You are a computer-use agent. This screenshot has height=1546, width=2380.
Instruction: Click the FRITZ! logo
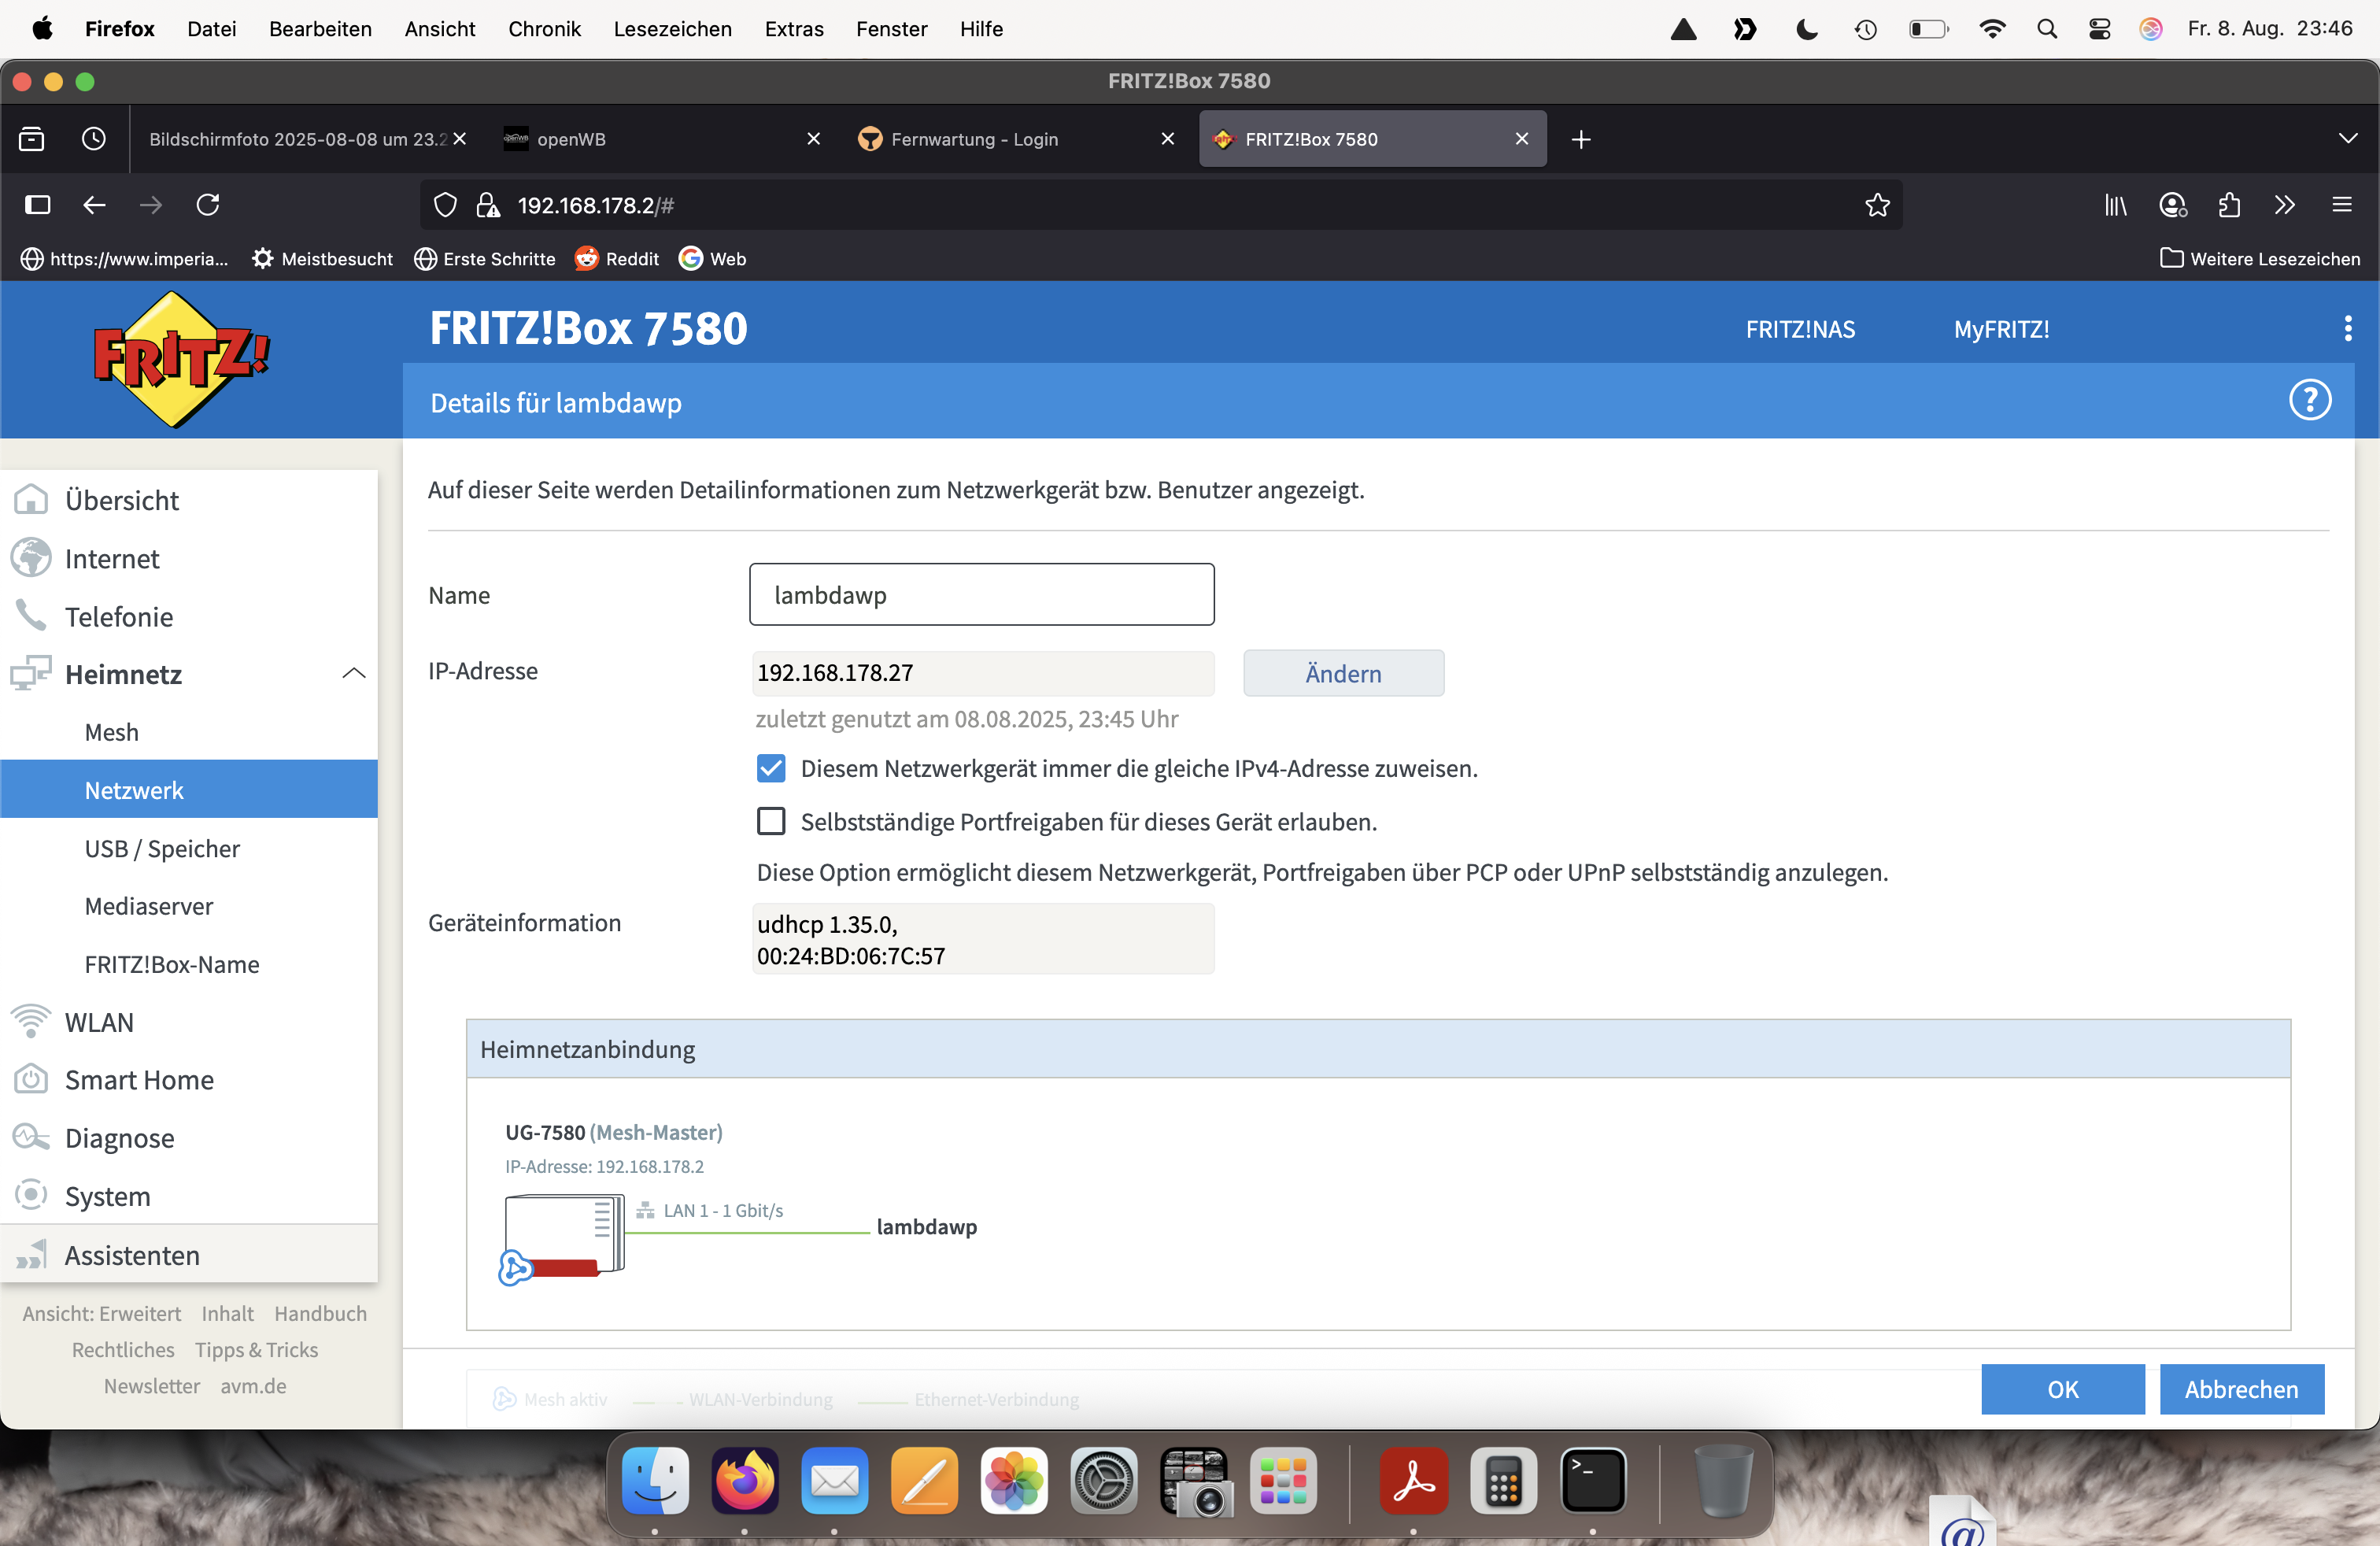click(181, 359)
